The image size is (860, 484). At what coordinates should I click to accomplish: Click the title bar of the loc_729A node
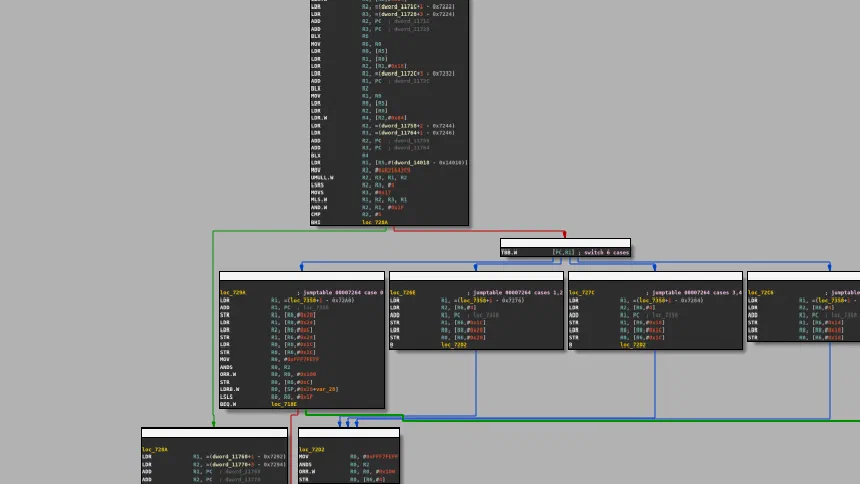tap(302, 276)
